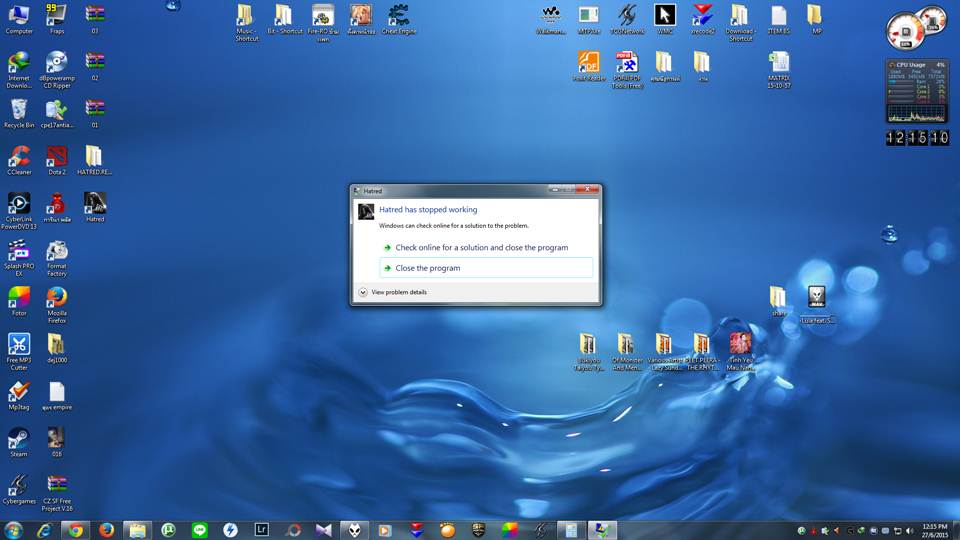Viewport: 960px width, 540px height.
Task: Open Music - Shortcut folder
Action: tap(247, 23)
